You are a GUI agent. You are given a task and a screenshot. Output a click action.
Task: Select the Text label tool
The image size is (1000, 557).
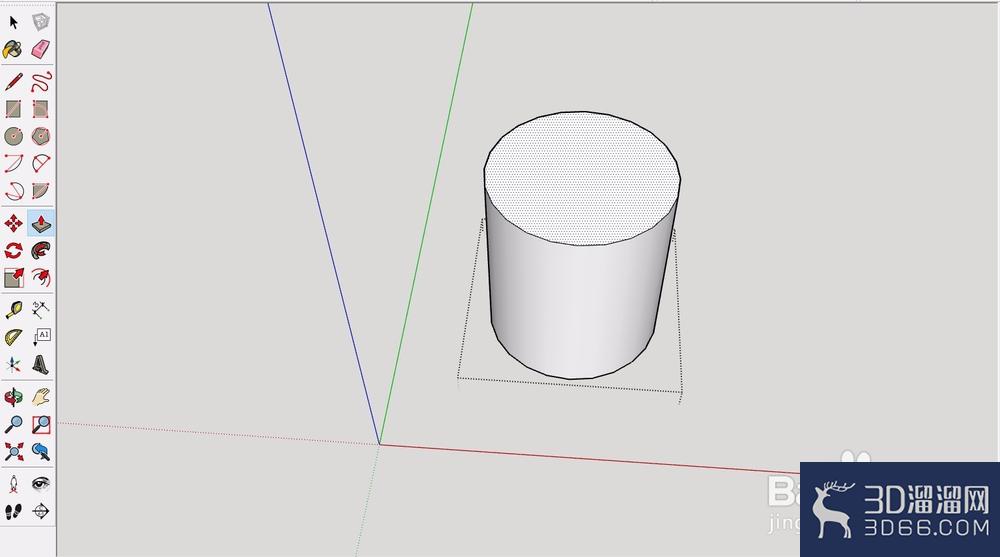[x=41, y=338]
